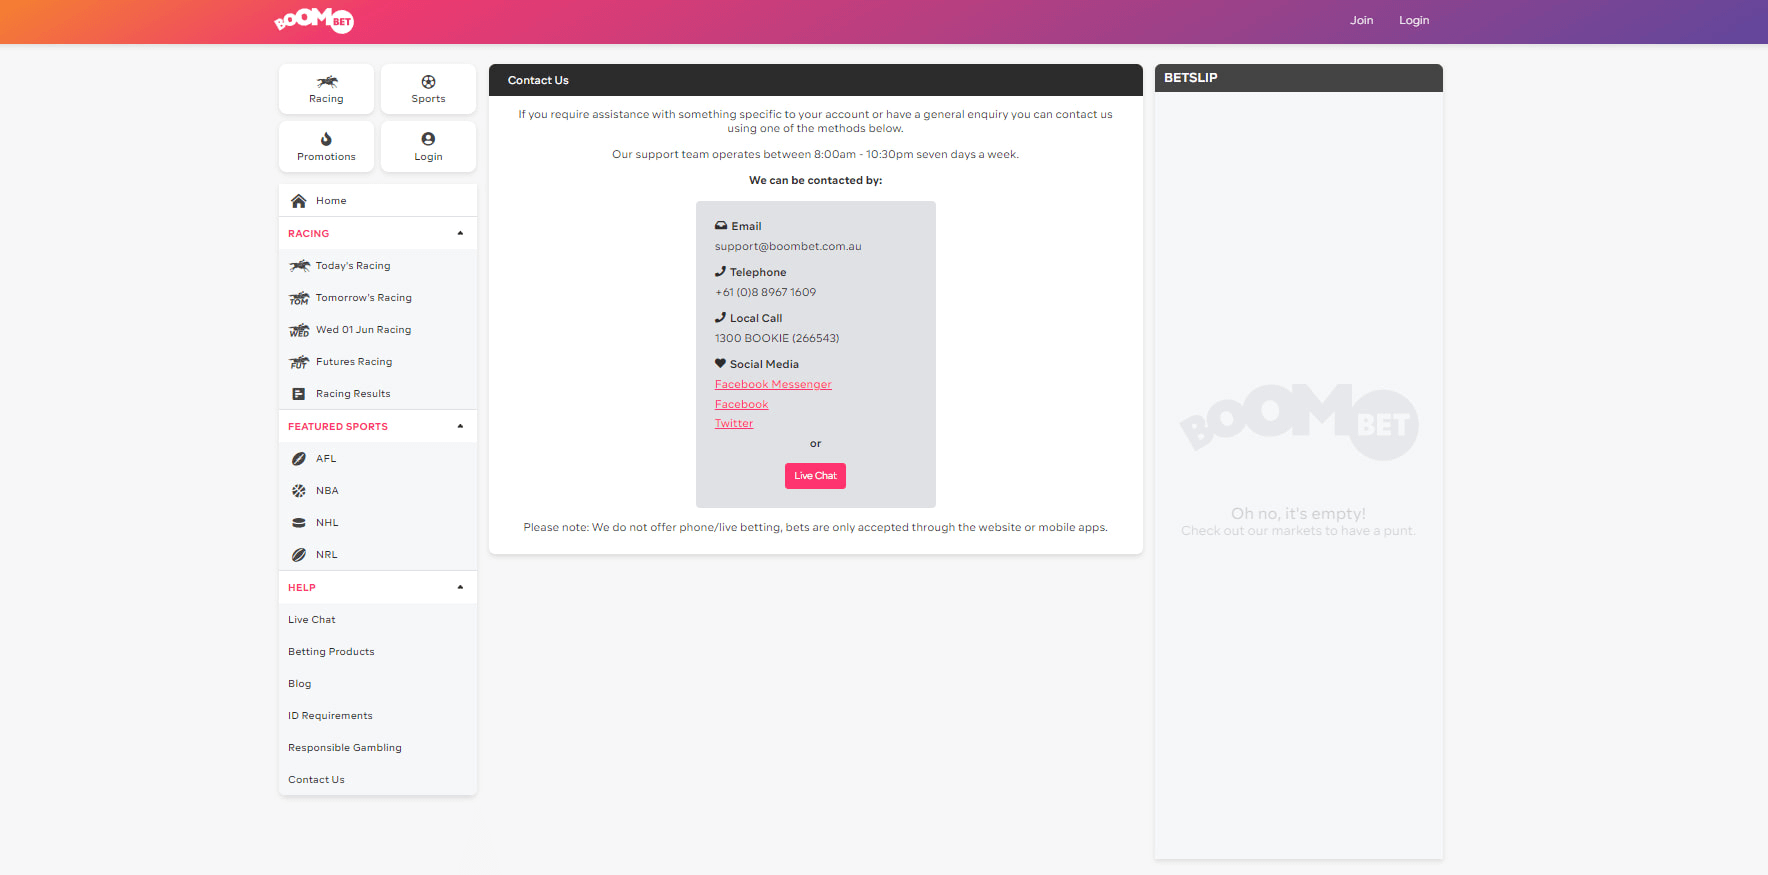This screenshot has height=875, width=1768.
Task: Click the NHL hockey puck icon
Action: (x=298, y=523)
